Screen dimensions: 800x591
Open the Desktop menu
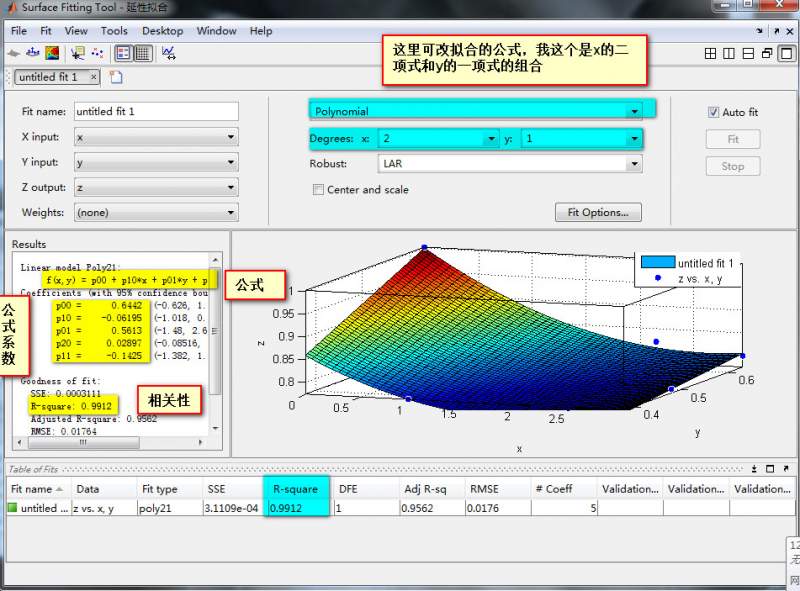coord(163,31)
